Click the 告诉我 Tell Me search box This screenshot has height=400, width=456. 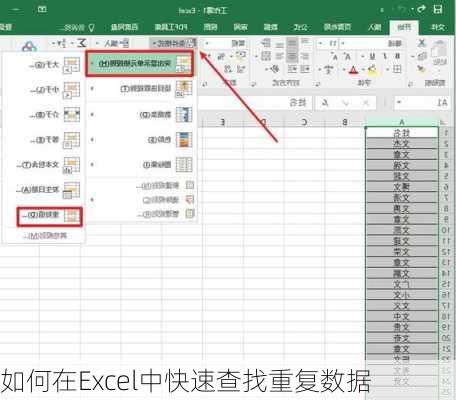point(76,27)
